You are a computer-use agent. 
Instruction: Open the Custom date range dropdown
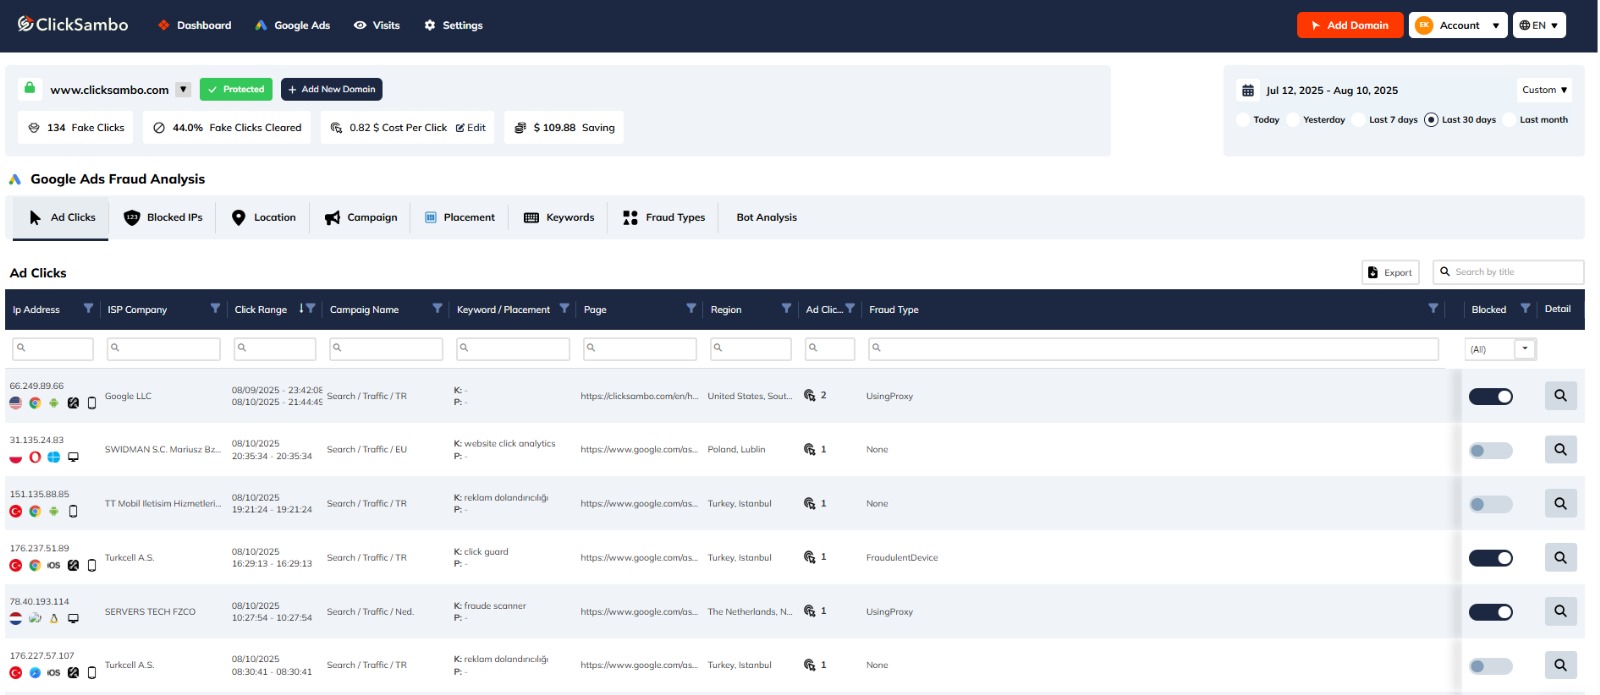[1544, 90]
